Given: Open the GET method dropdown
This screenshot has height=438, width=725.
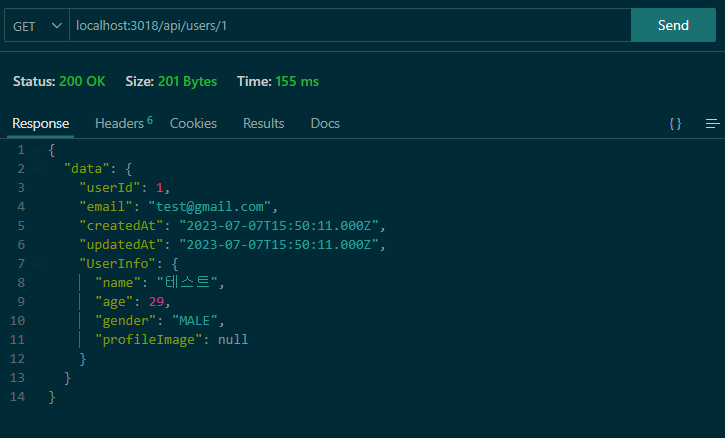Looking at the screenshot, I should 37,25.
